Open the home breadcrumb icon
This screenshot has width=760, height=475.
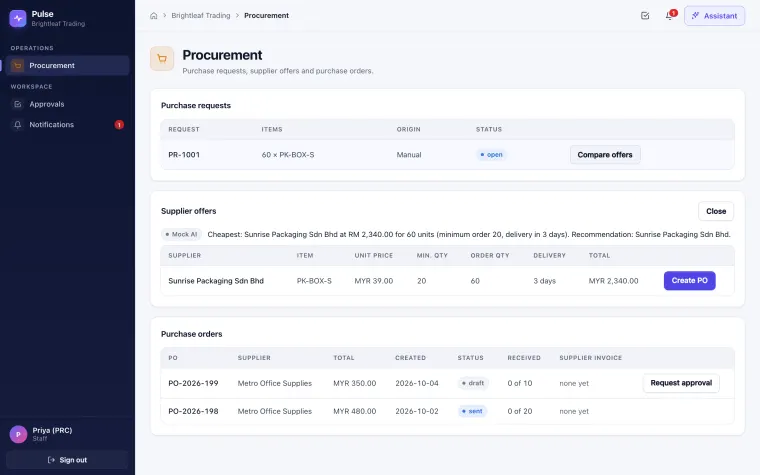[154, 16]
